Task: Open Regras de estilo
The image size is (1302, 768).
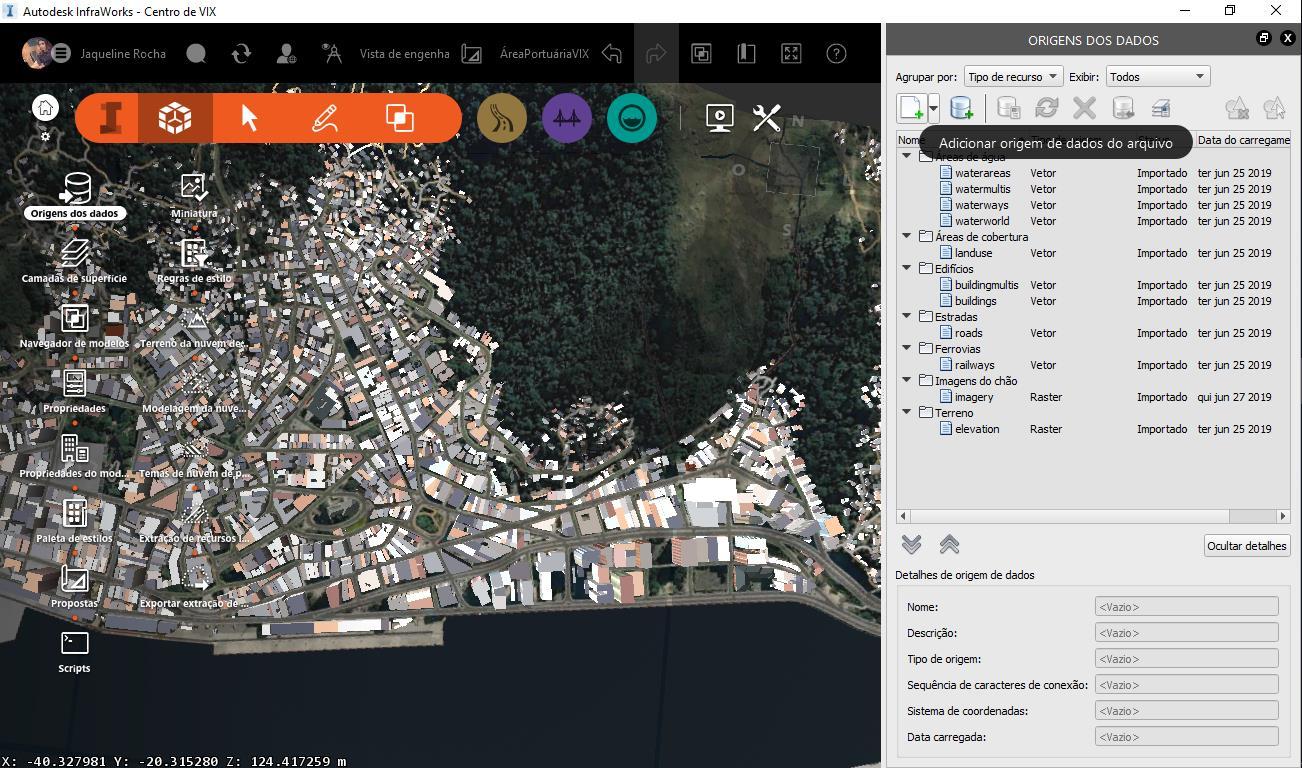Action: coord(194,252)
